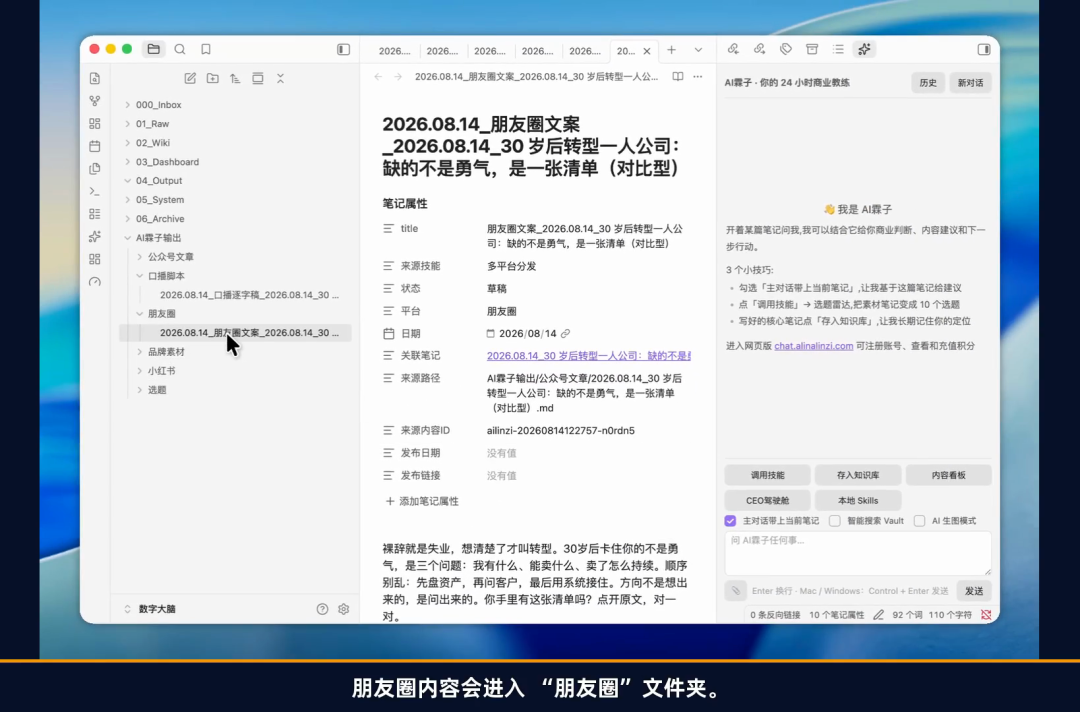Image resolution: width=1080 pixels, height=712 pixels.
Task: Collapse the 04_Output folder
Action: [159, 180]
